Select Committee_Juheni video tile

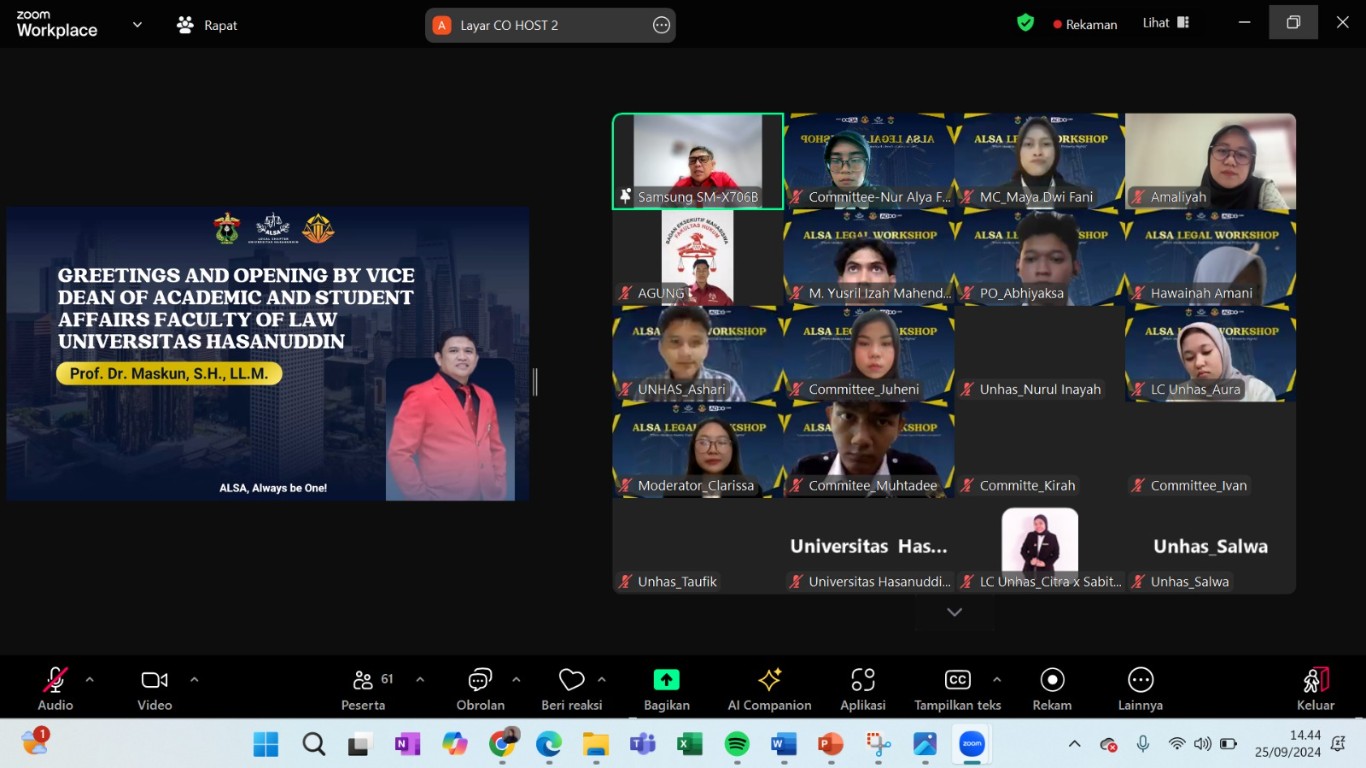[869, 353]
